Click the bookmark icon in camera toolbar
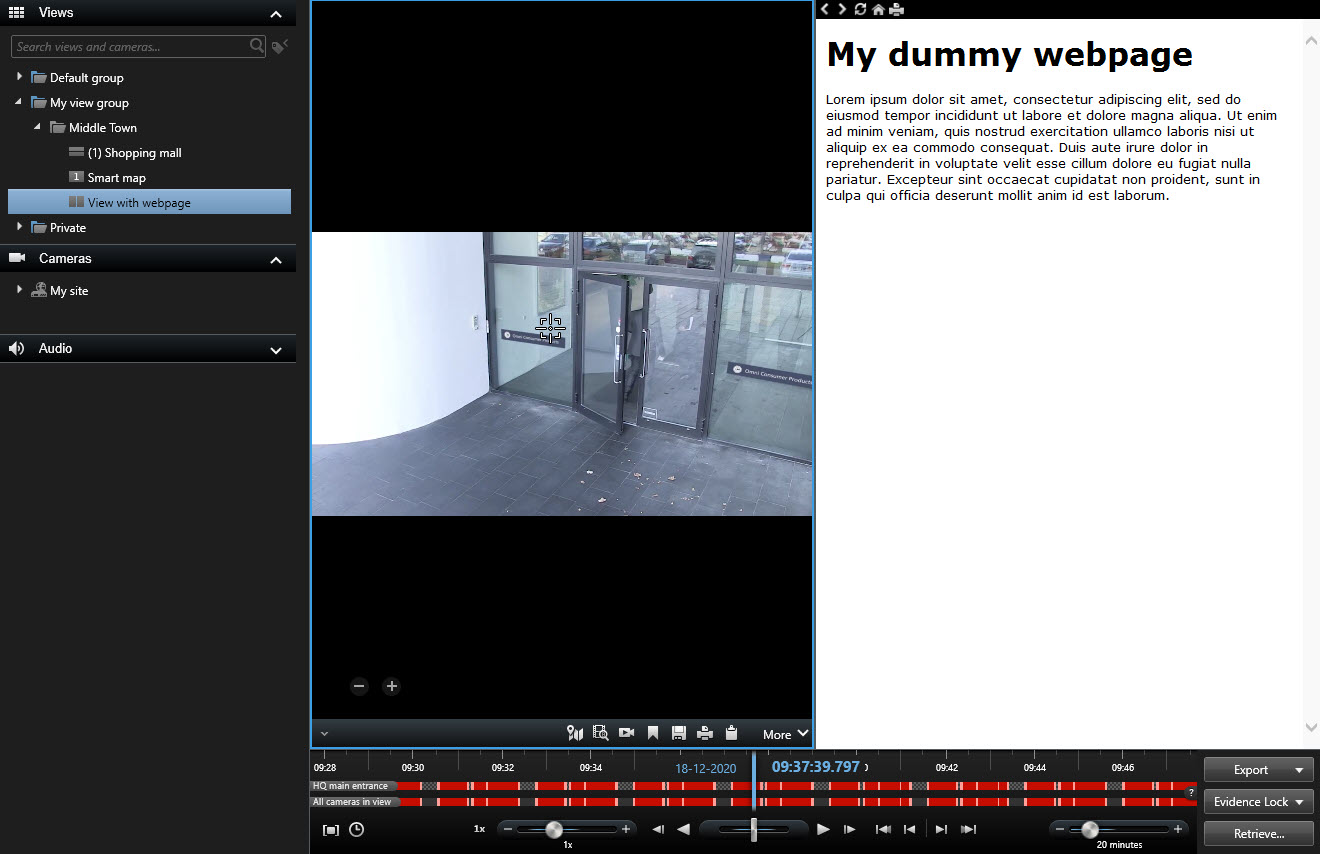The image size is (1320, 854). pos(653,733)
